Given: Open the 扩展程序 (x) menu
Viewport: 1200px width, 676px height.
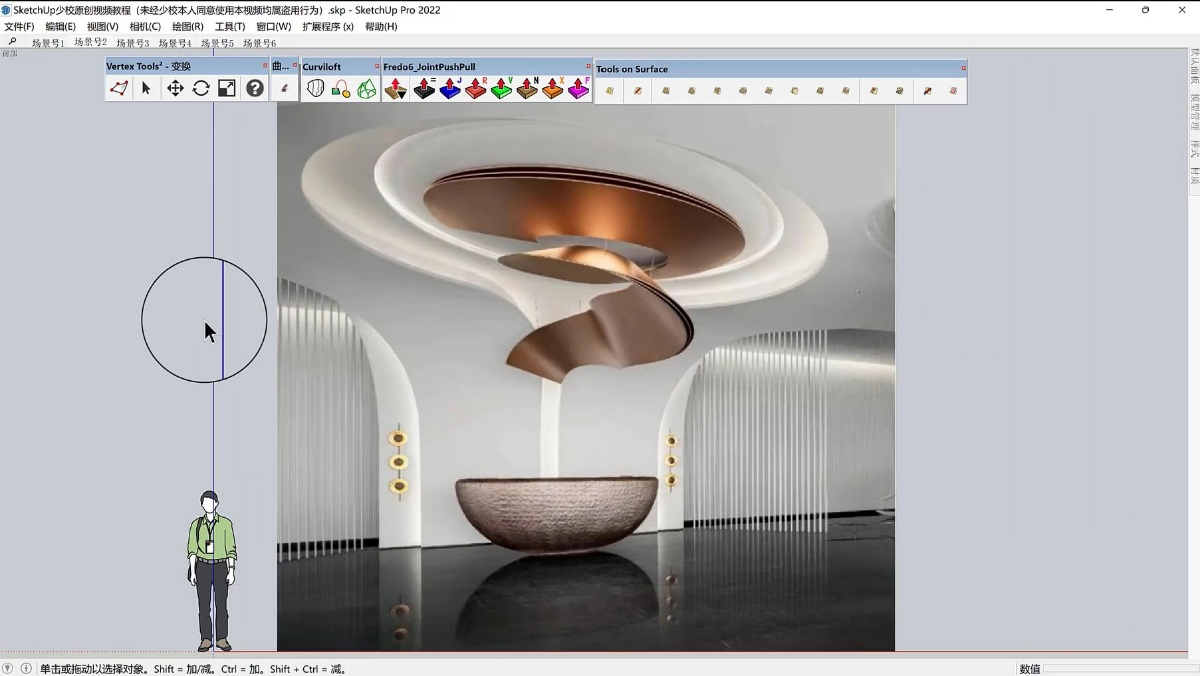Looking at the screenshot, I should click(328, 27).
